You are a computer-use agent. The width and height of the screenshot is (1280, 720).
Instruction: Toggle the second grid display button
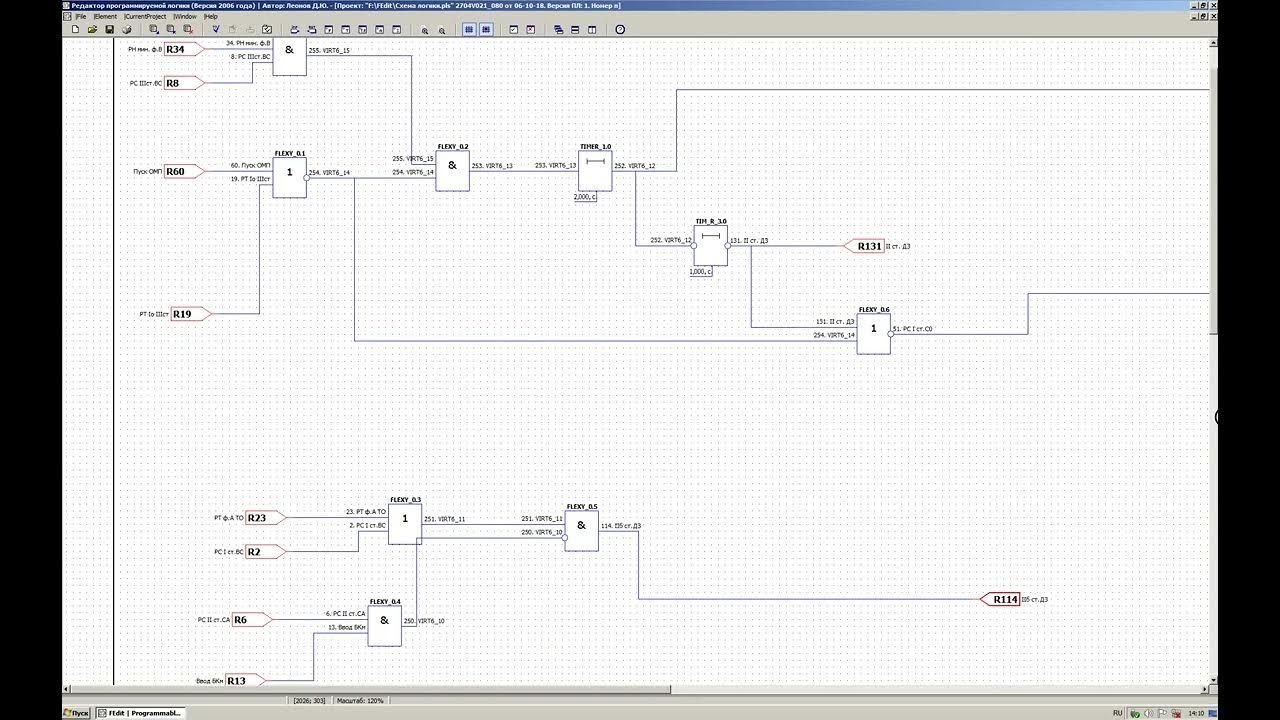pos(486,30)
